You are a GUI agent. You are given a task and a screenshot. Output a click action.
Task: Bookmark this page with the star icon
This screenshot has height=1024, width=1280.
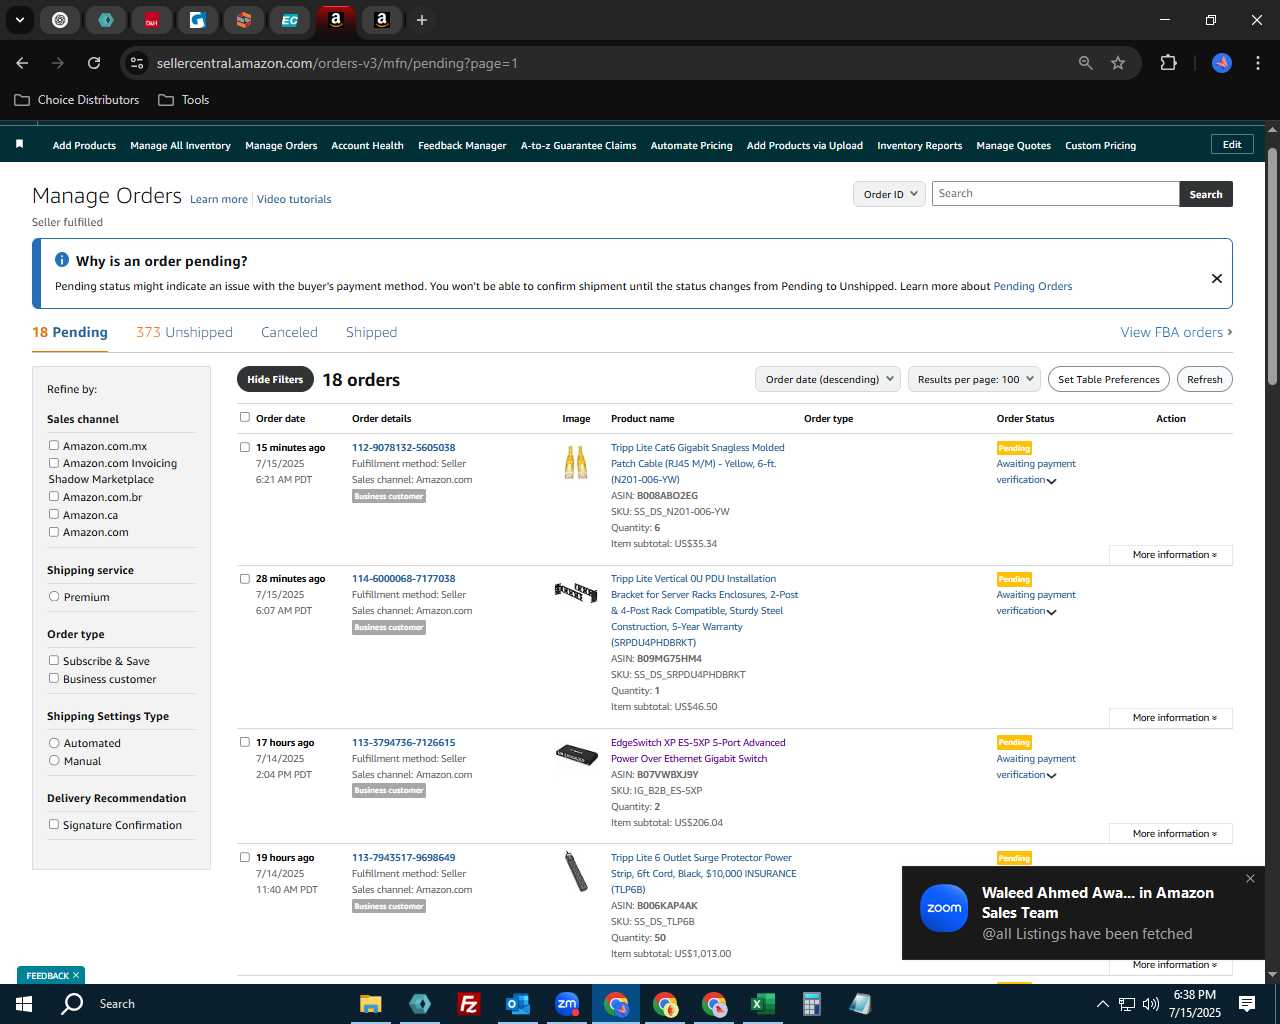[1118, 63]
